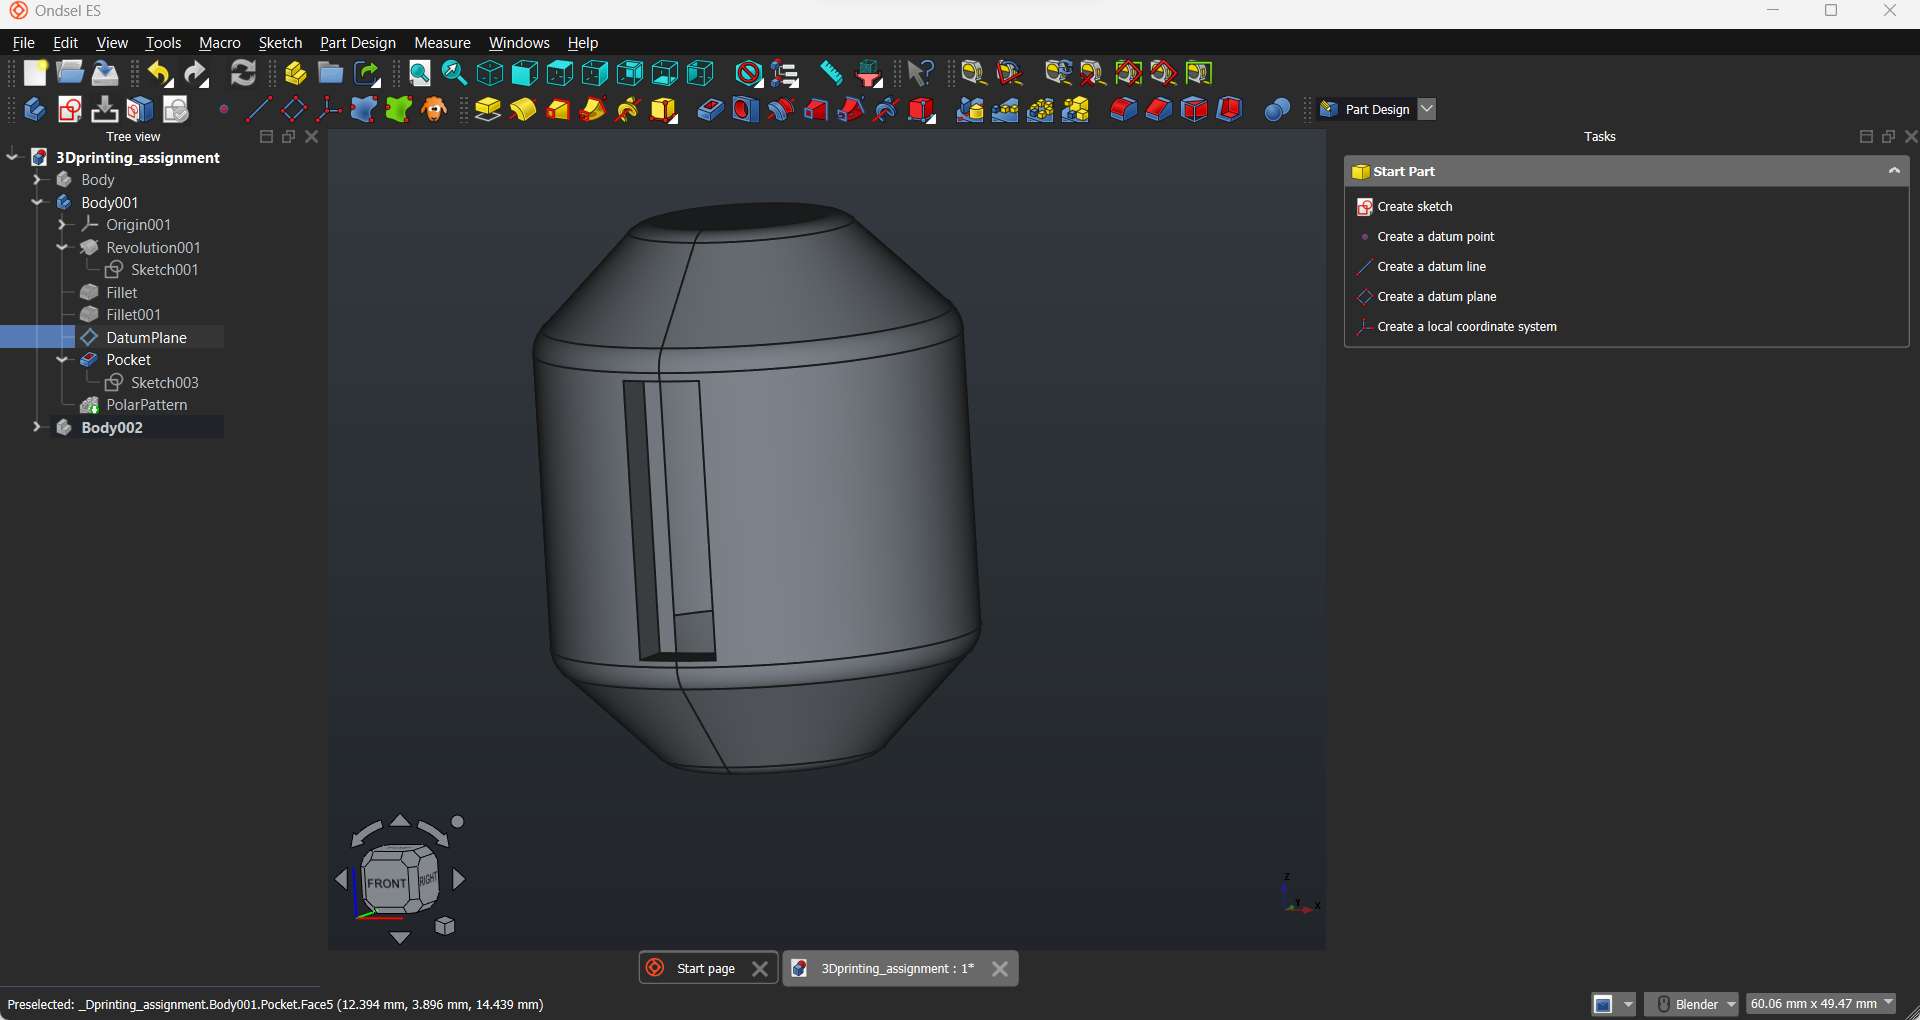Open the Sketch menu

coord(280,43)
